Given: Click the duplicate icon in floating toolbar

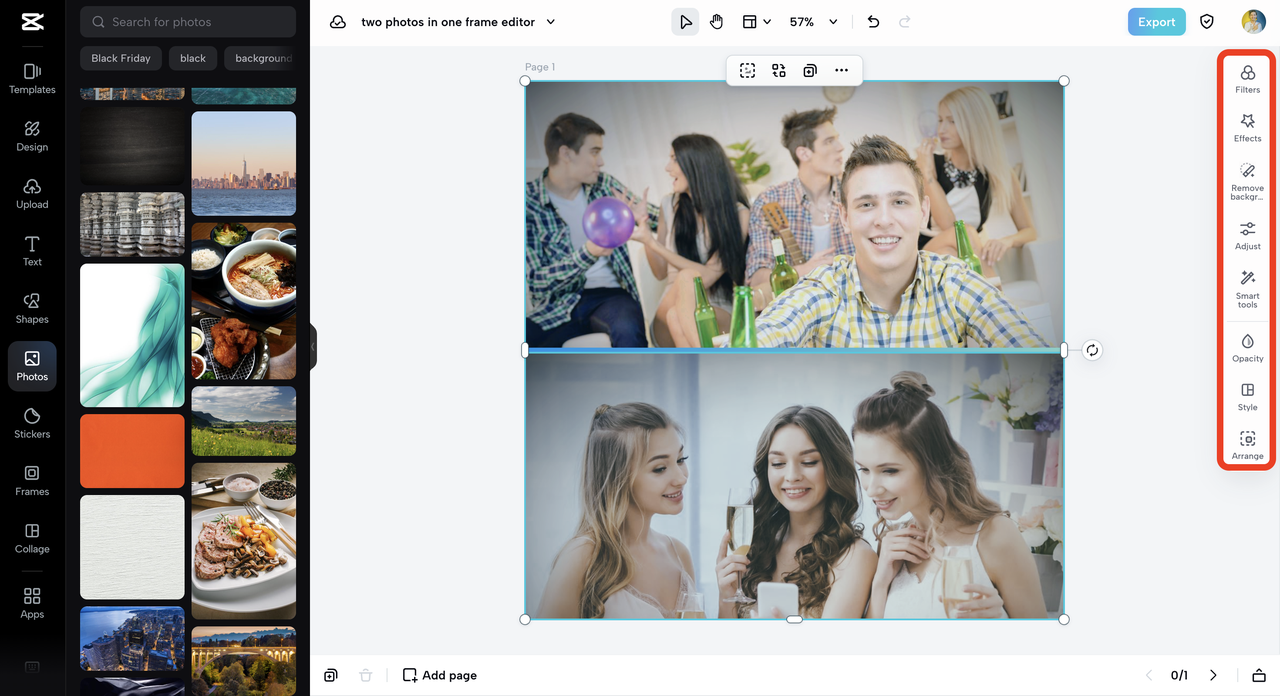Looking at the screenshot, I should point(810,70).
